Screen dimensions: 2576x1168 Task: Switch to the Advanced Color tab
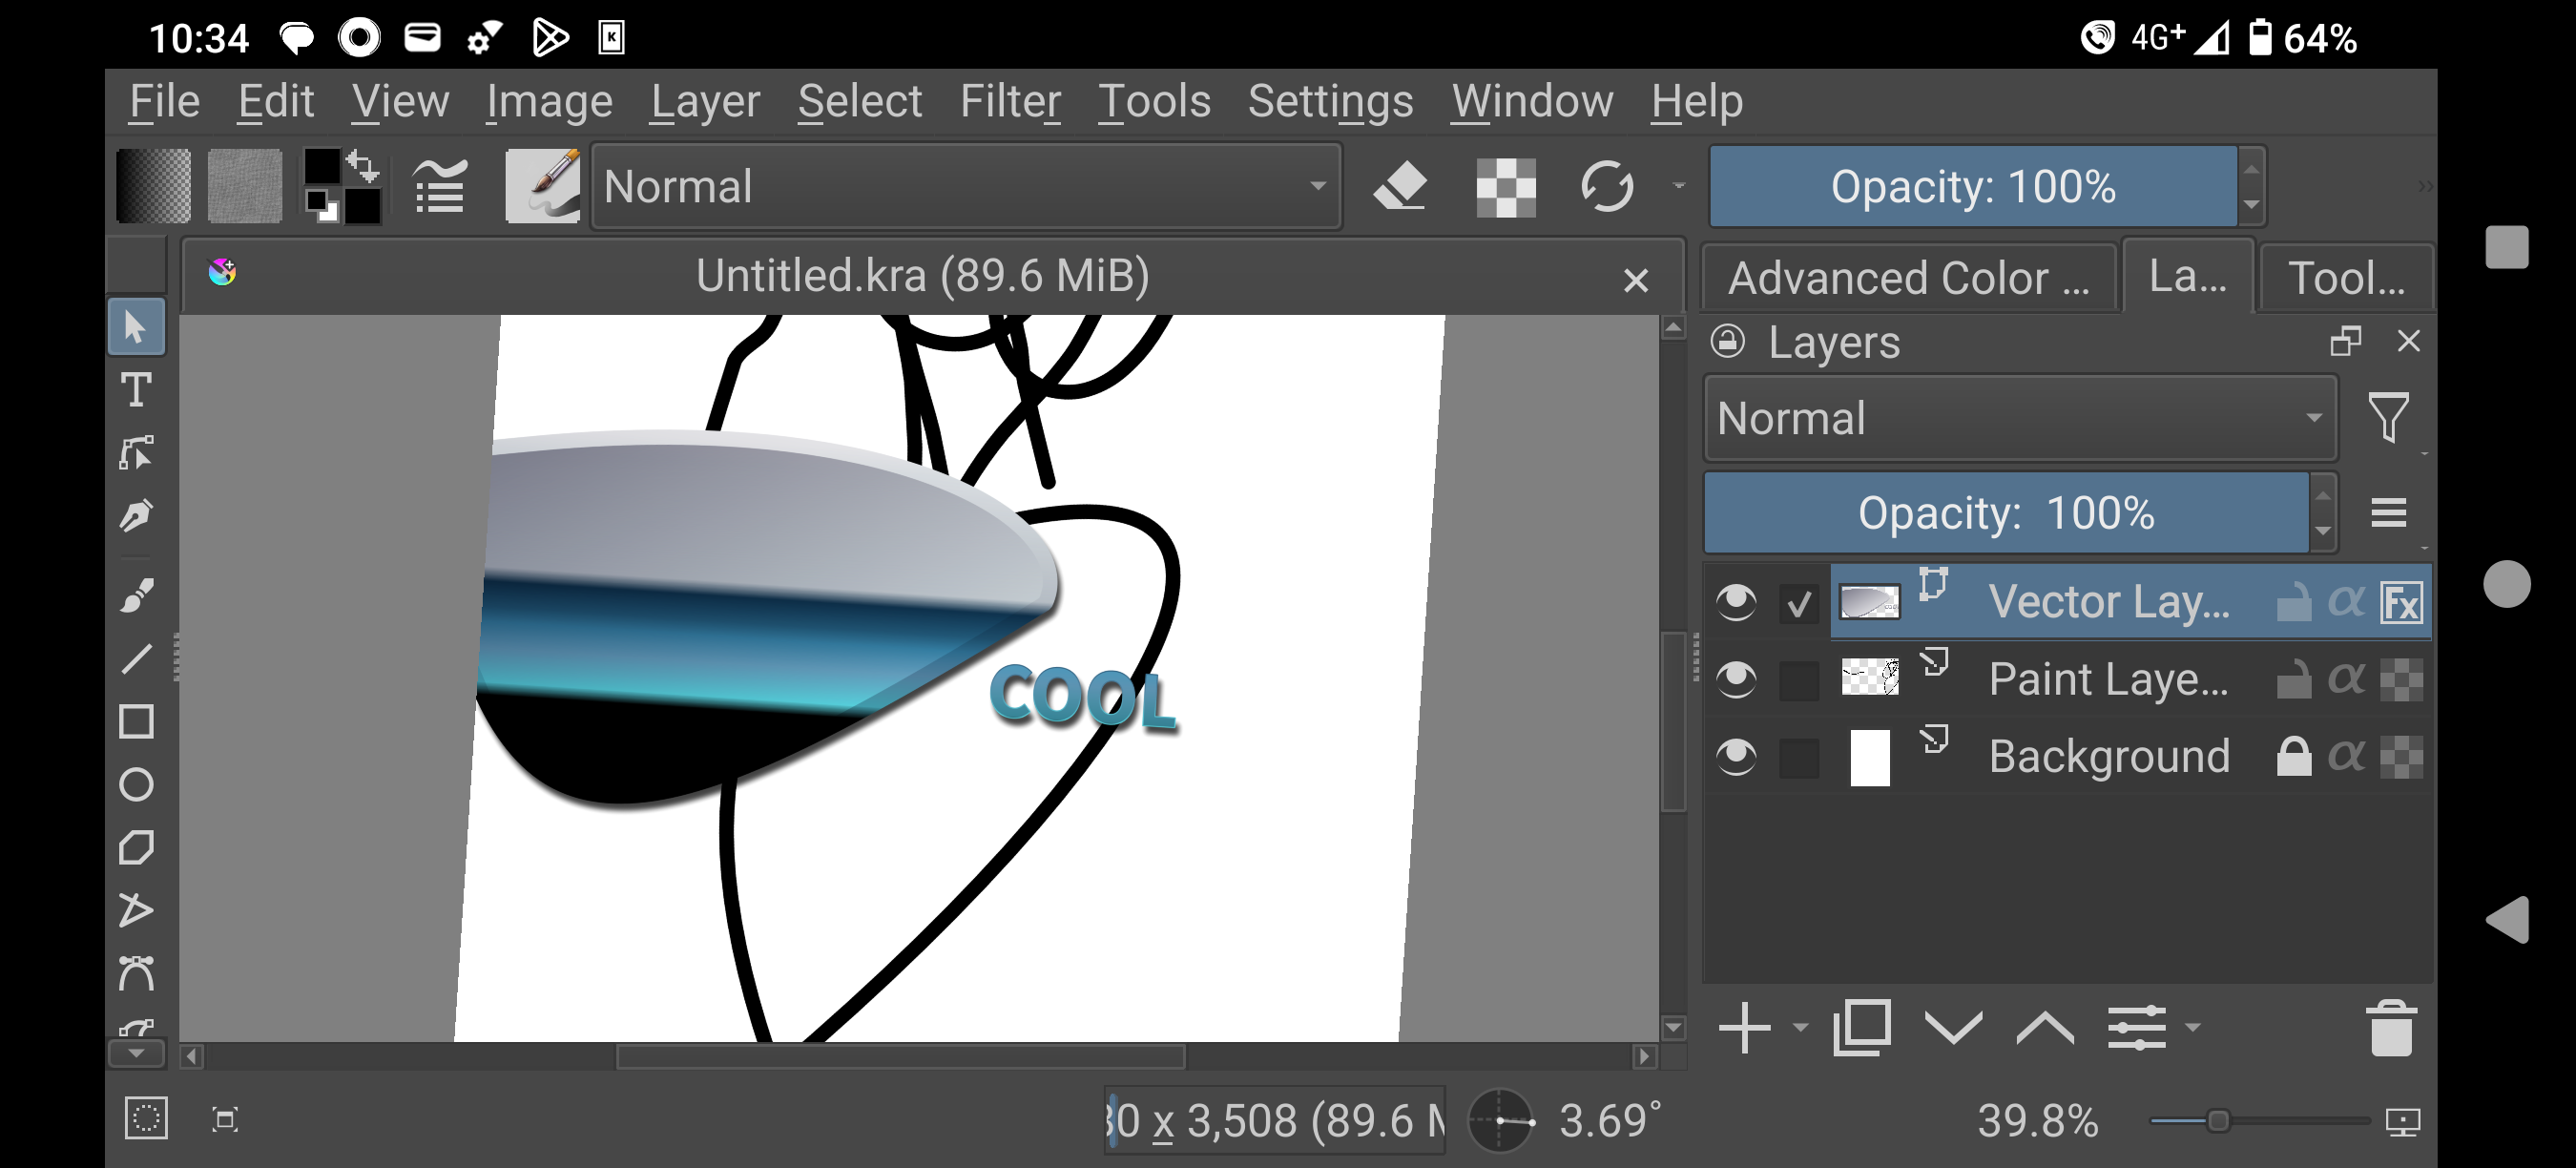coord(1908,278)
